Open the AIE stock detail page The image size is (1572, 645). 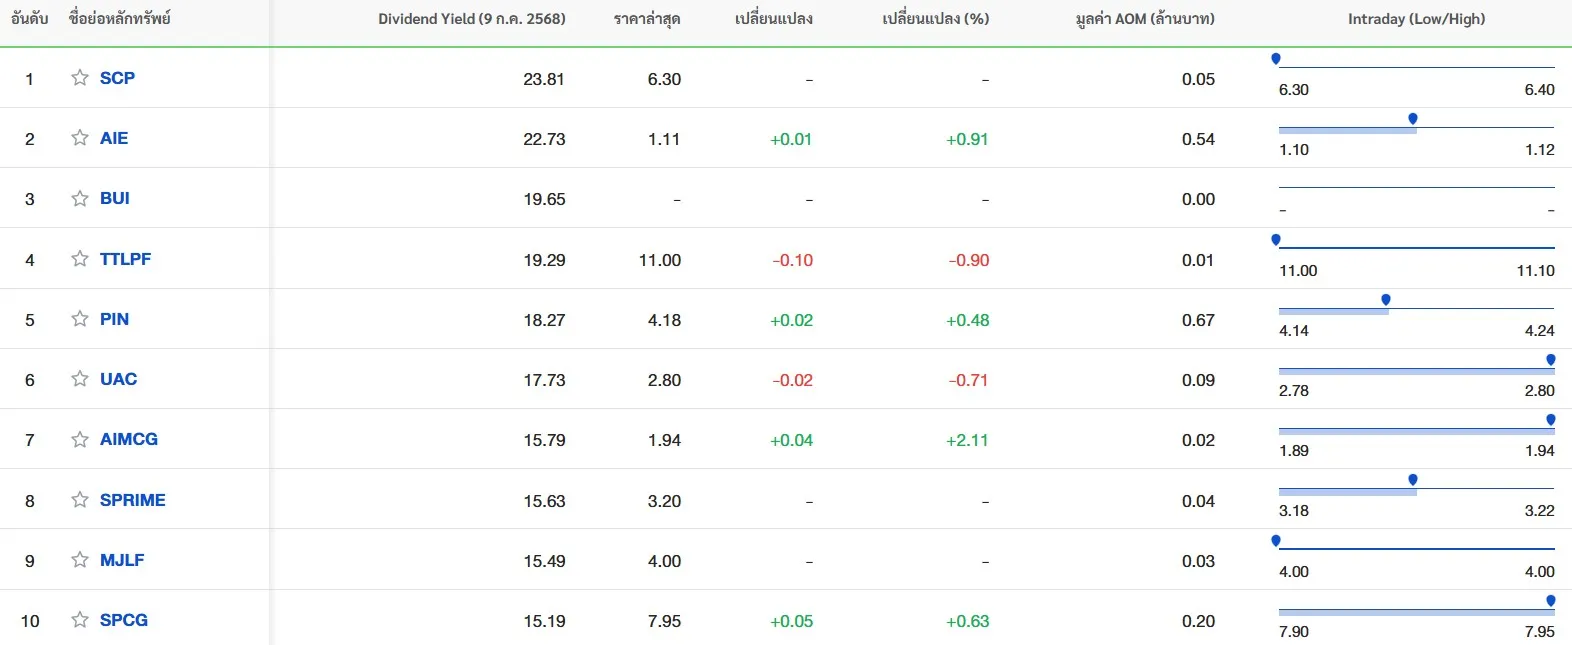pos(115,138)
